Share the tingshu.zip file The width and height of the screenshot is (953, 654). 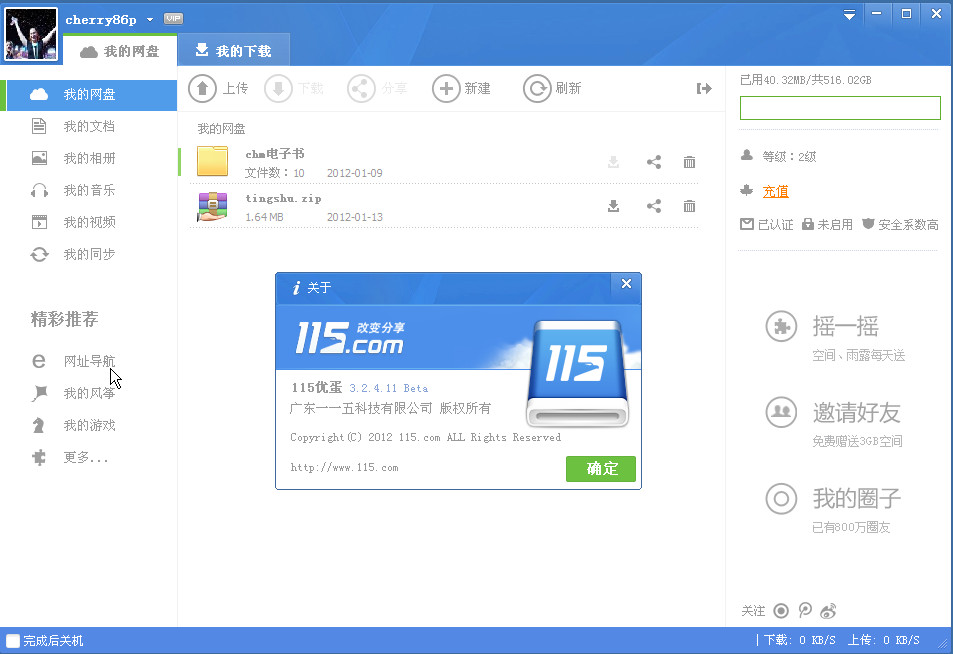pos(653,206)
